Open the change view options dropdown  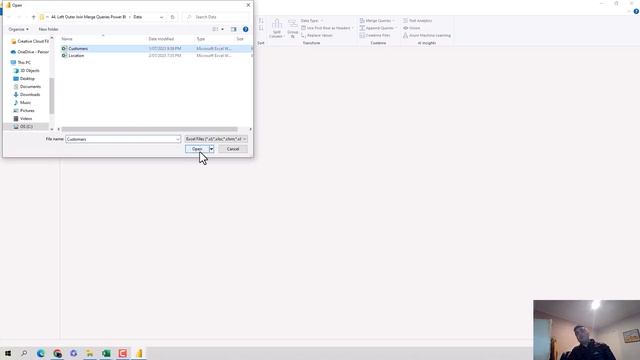222,29
